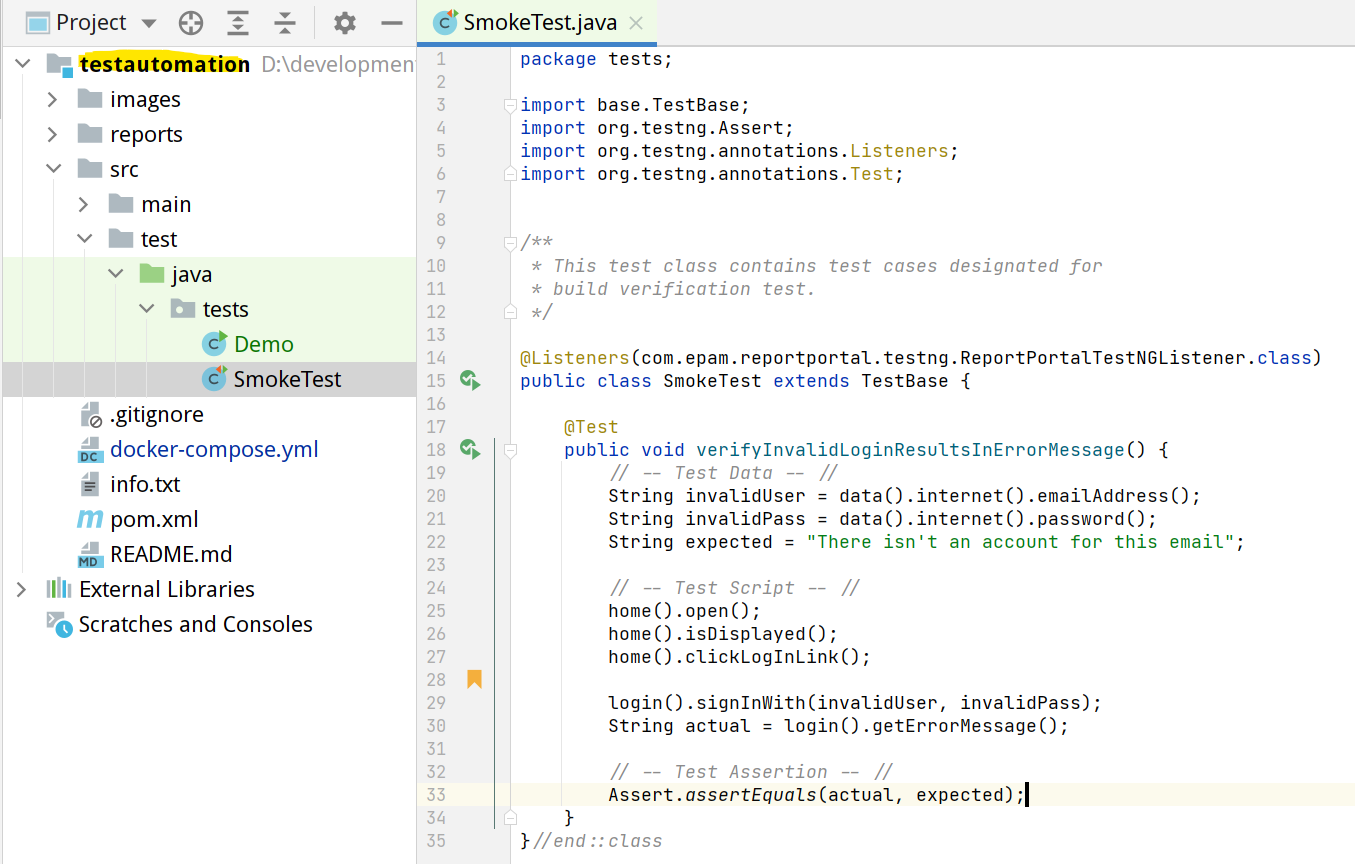Fold the Javadoc comment block at line 9

(x=510, y=243)
